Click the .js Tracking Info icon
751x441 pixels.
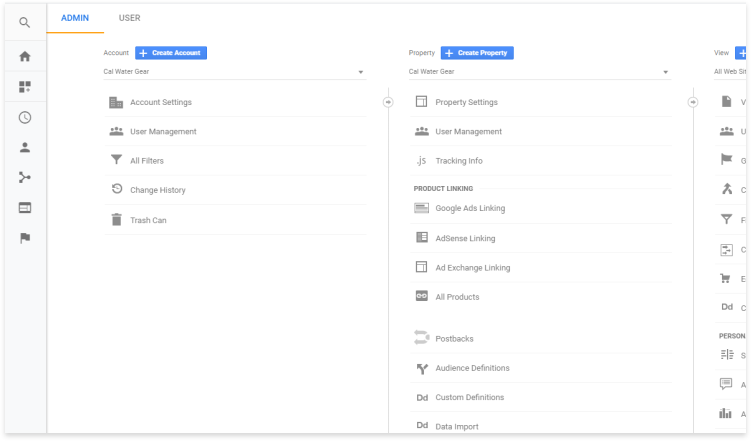coord(421,160)
